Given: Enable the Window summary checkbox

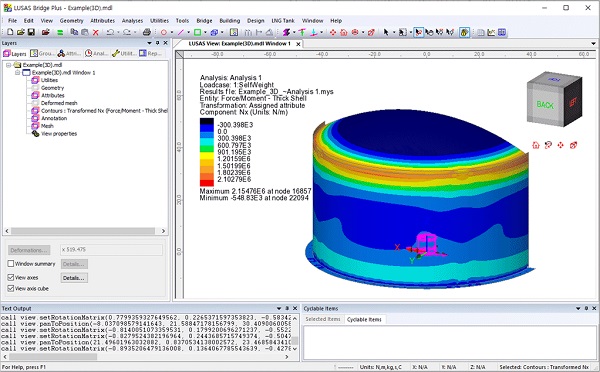Looking at the screenshot, I should (x=11, y=264).
